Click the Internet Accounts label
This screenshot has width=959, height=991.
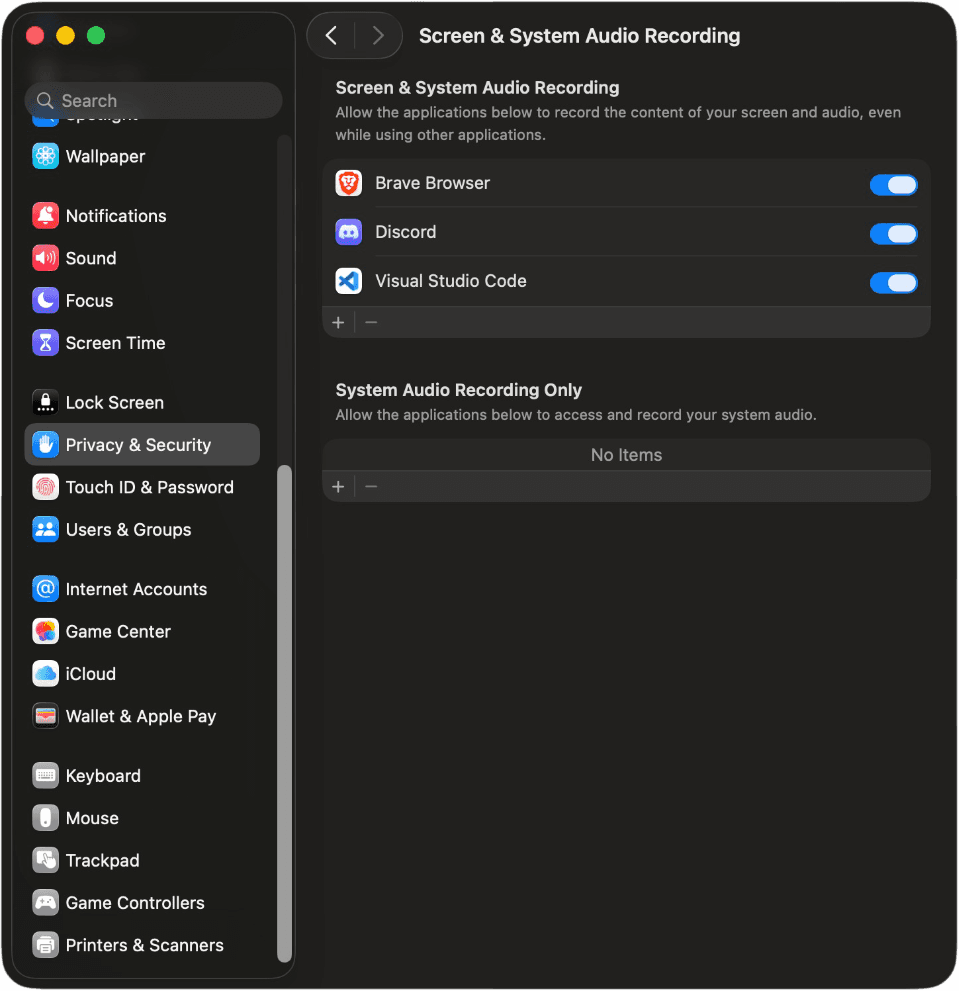(137, 588)
